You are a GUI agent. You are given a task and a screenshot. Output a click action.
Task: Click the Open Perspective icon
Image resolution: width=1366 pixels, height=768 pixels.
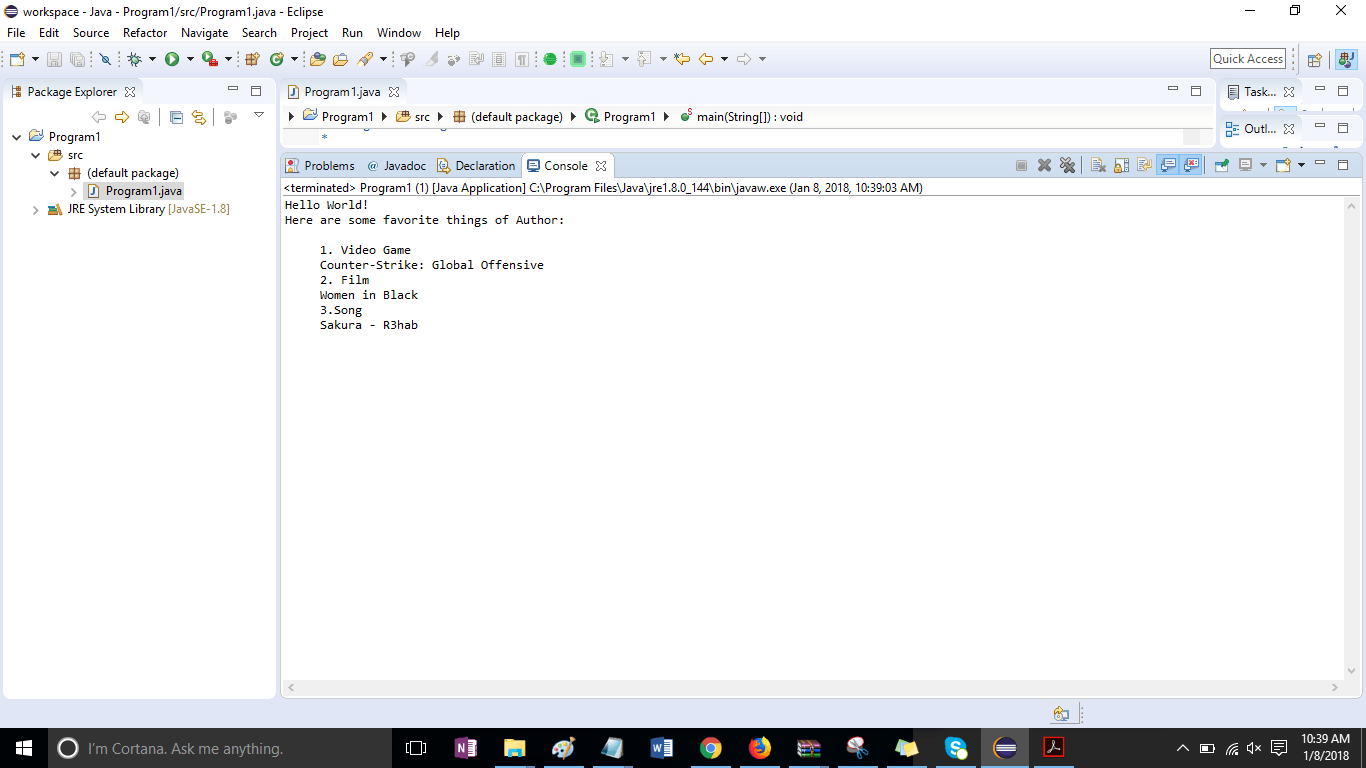1315,59
